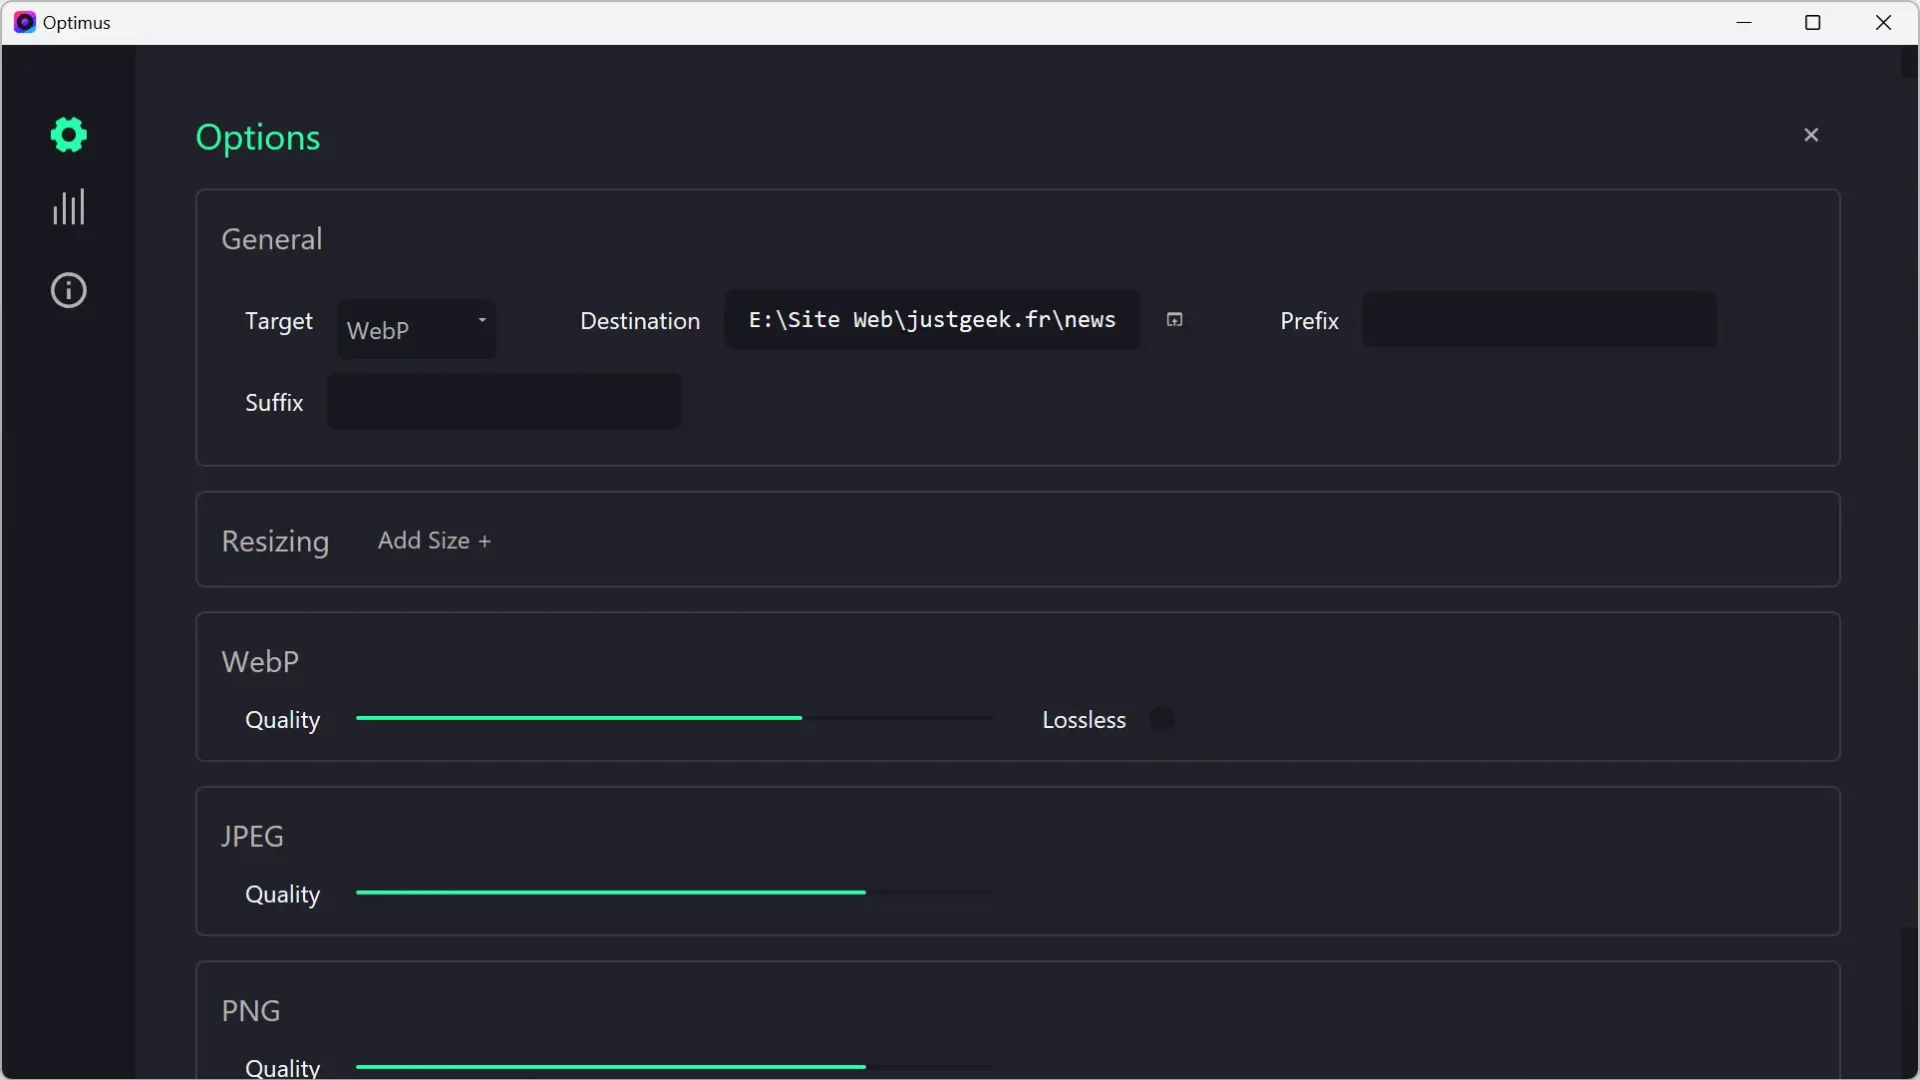
Task: Click Add Size + to add resize dimension
Action: click(433, 539)
